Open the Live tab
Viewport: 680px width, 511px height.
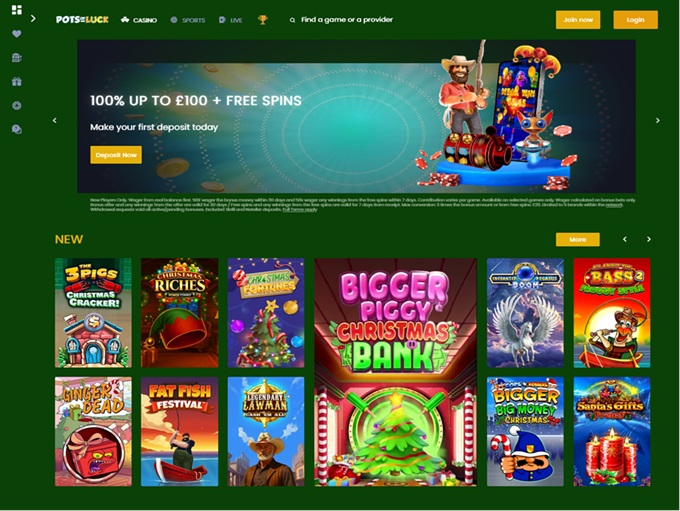(x=230, y=20)
